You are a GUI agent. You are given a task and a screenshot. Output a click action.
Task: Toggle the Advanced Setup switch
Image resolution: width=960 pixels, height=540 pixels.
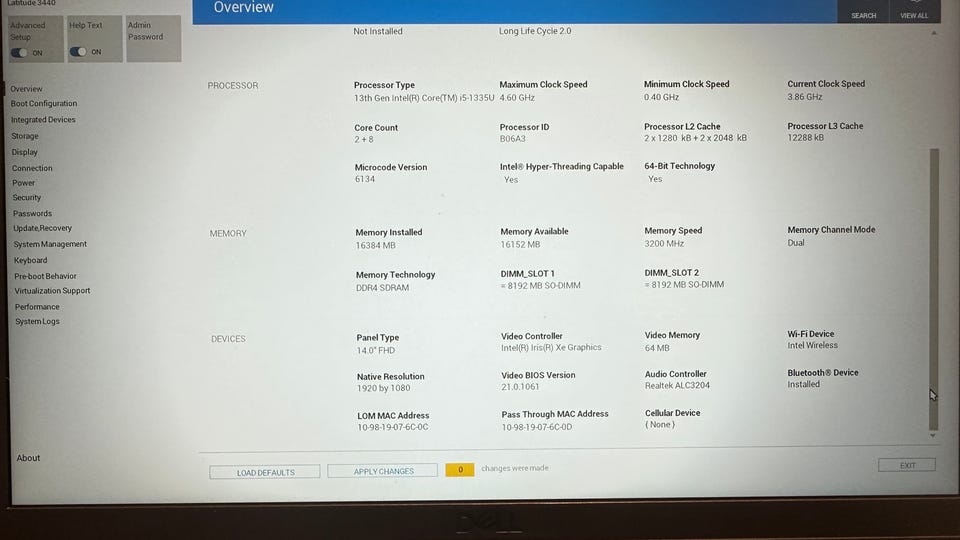coord(19,53)
